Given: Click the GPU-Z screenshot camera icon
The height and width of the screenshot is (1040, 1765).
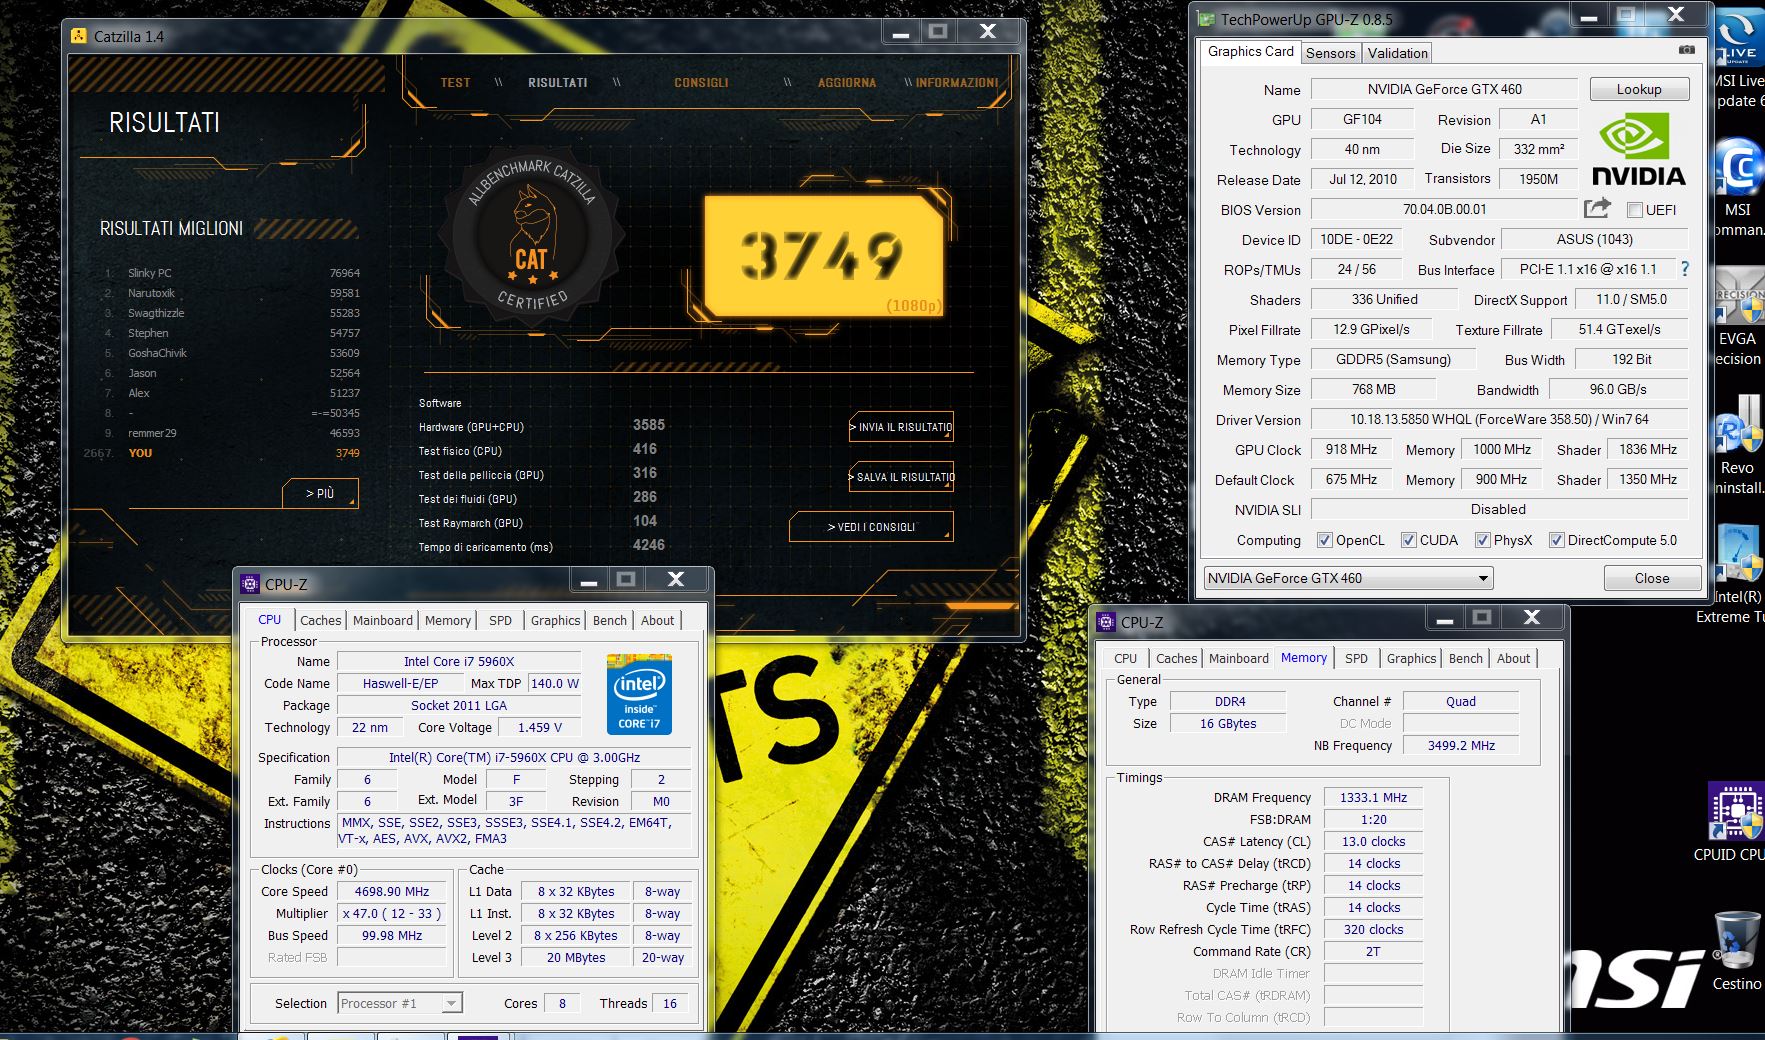Looking at the screenshot, I should [1687, 50].
